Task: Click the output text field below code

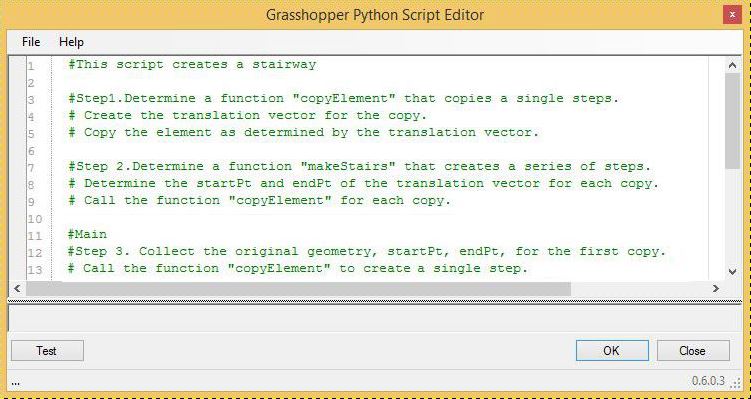Action: [x=375, y=318]
